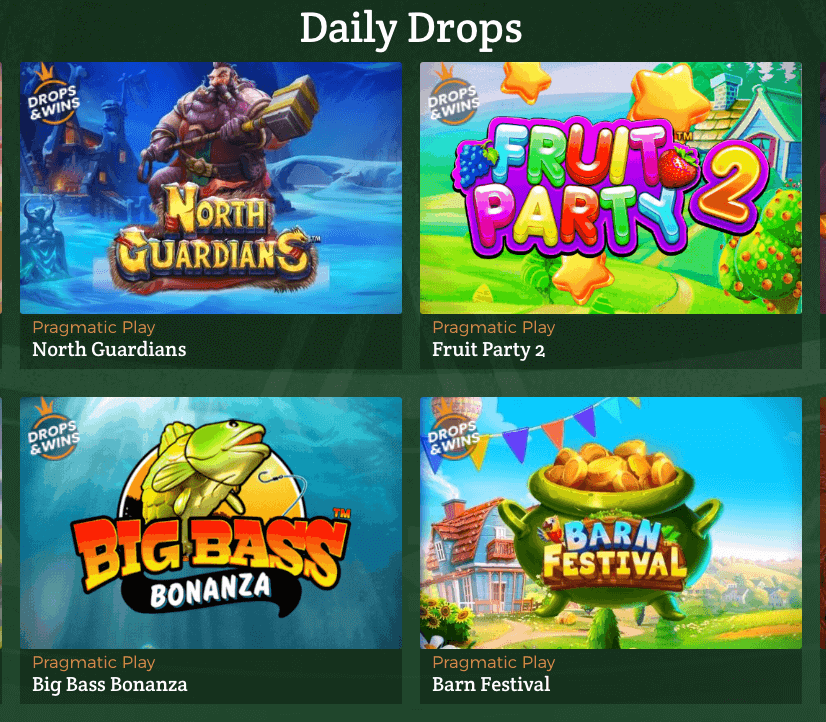Click the North Guardians title text
The image size is (826, 722).
[x=109, y=350]
